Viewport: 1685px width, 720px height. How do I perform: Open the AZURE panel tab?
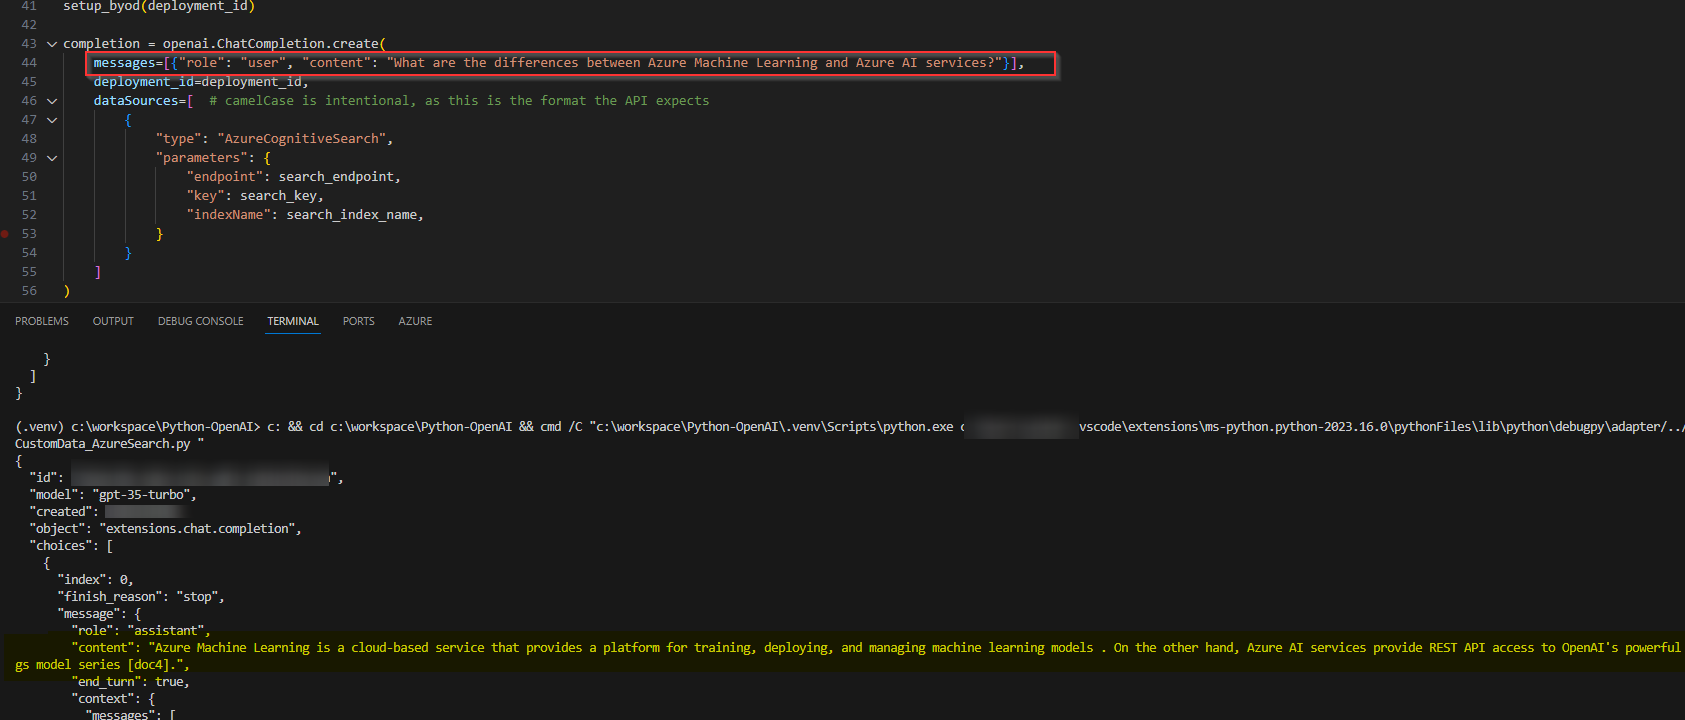click(416, 321)
